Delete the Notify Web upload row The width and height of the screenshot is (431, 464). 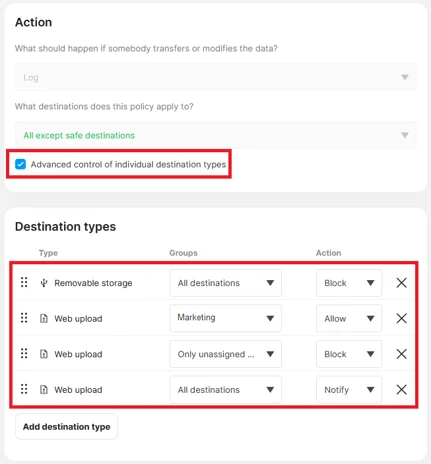(x=401, y=389)
